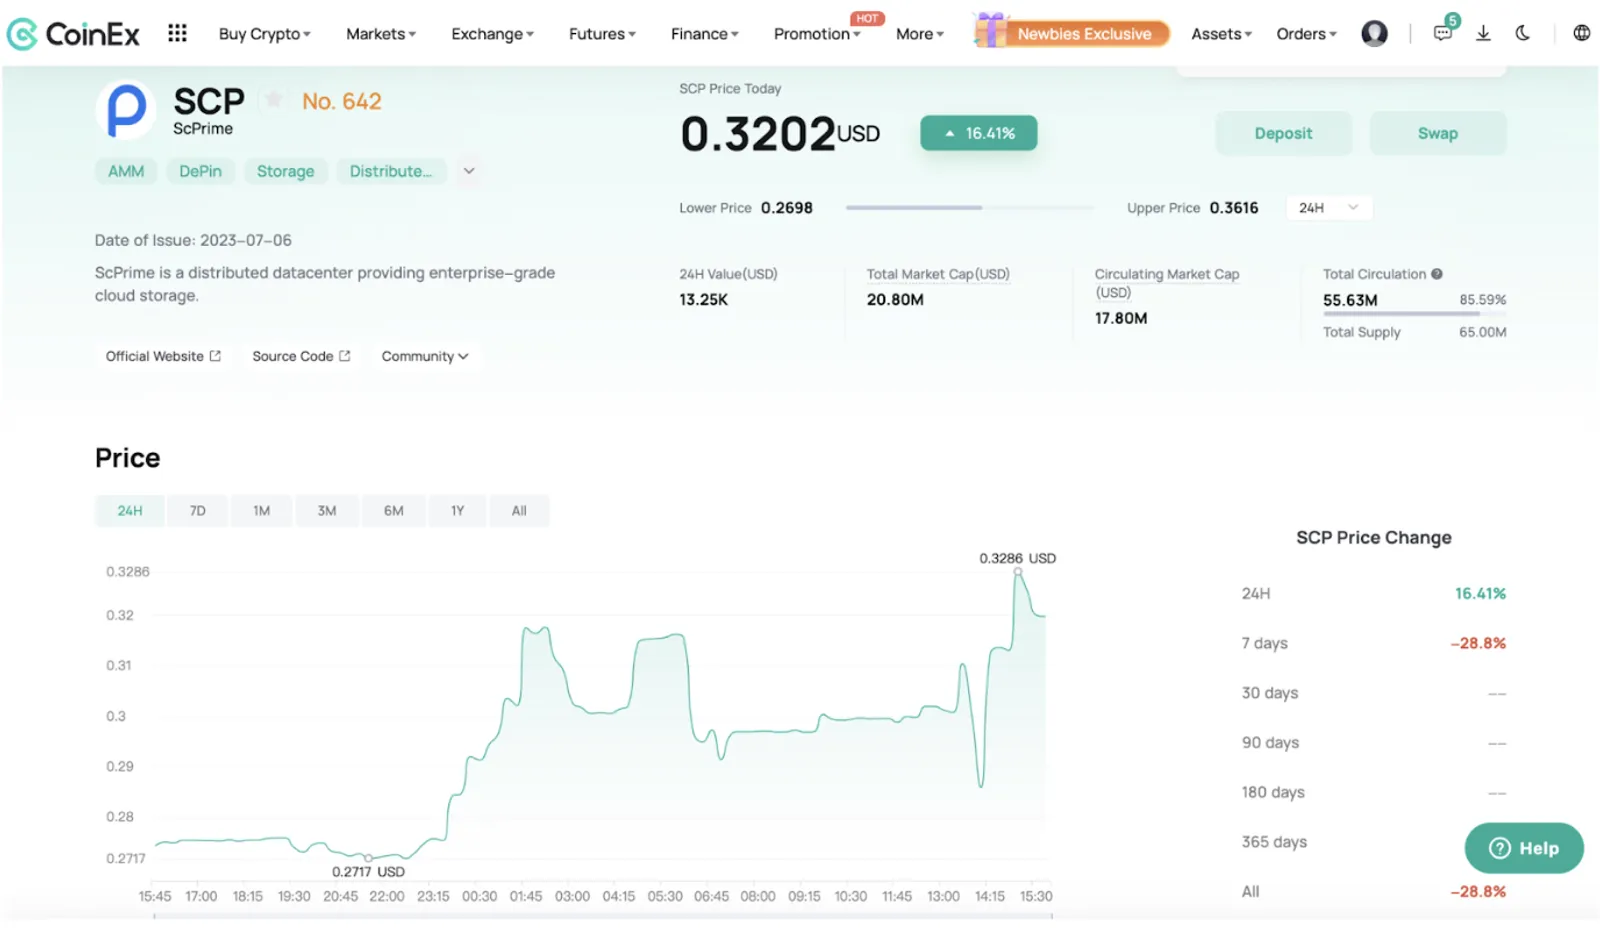This screenshot has width=1600, height=928.
Task: Open the More dropdown menu
Action: point(919,34)
